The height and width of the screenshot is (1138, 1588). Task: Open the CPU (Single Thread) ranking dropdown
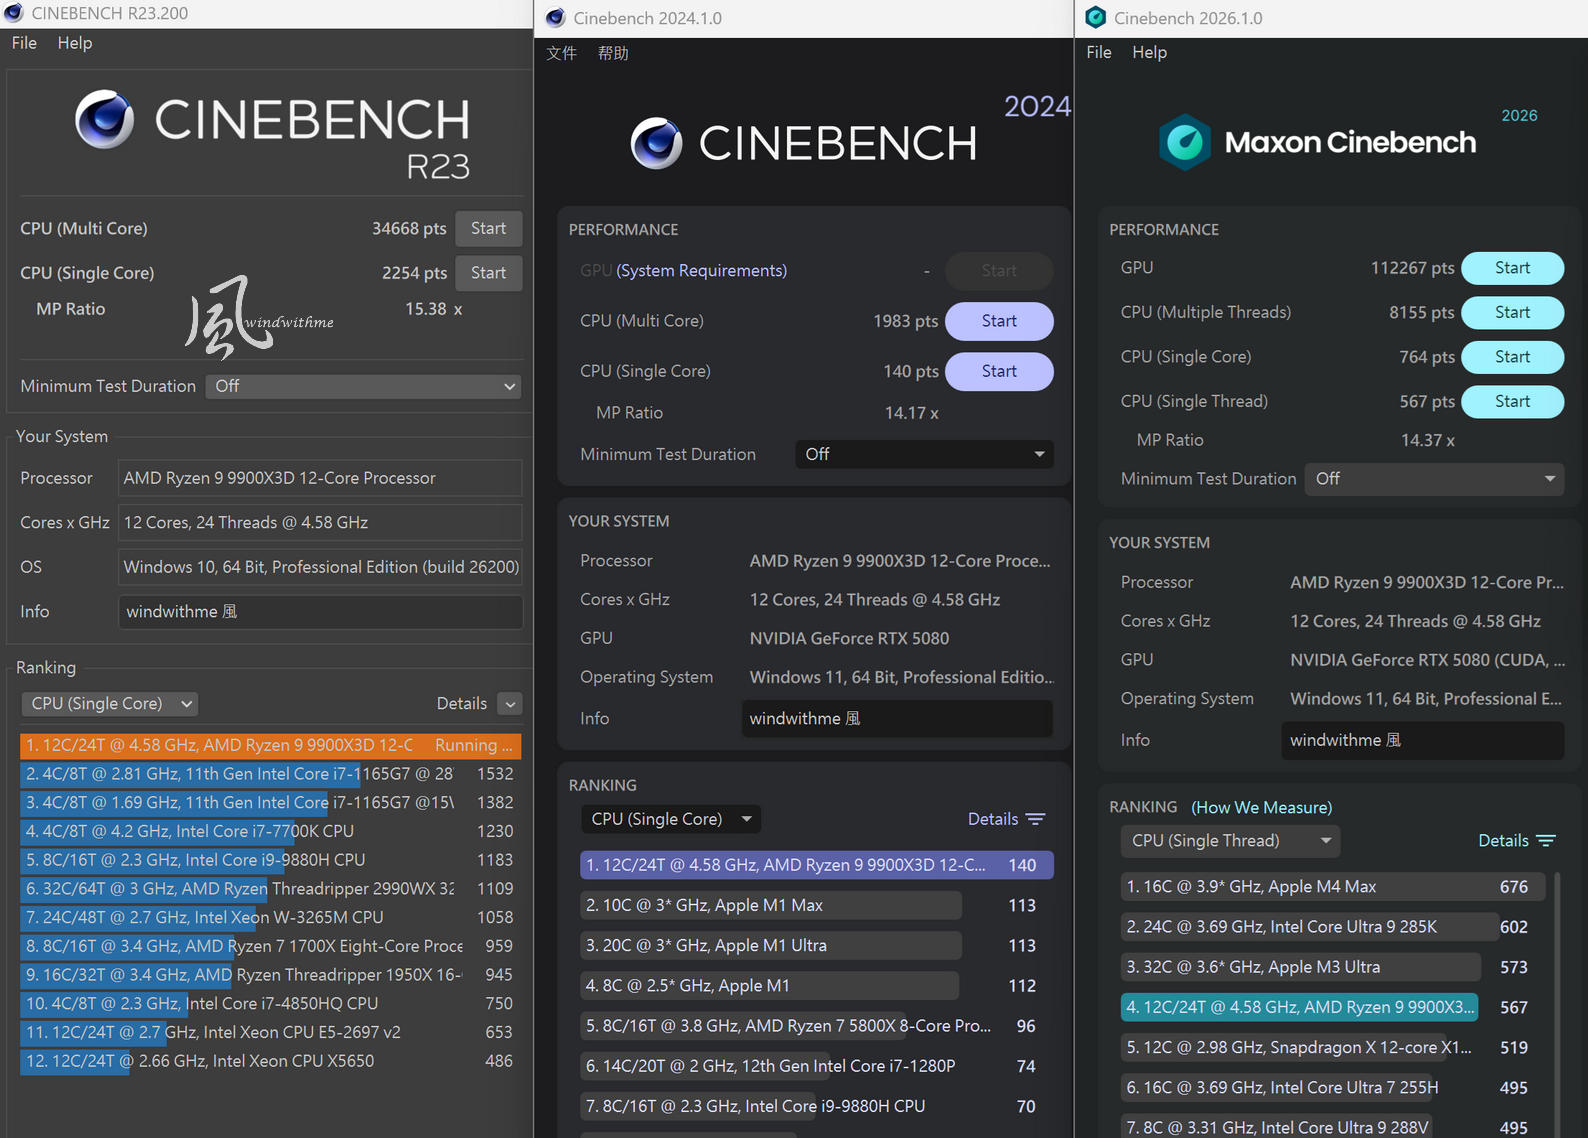pos(1230,841)
